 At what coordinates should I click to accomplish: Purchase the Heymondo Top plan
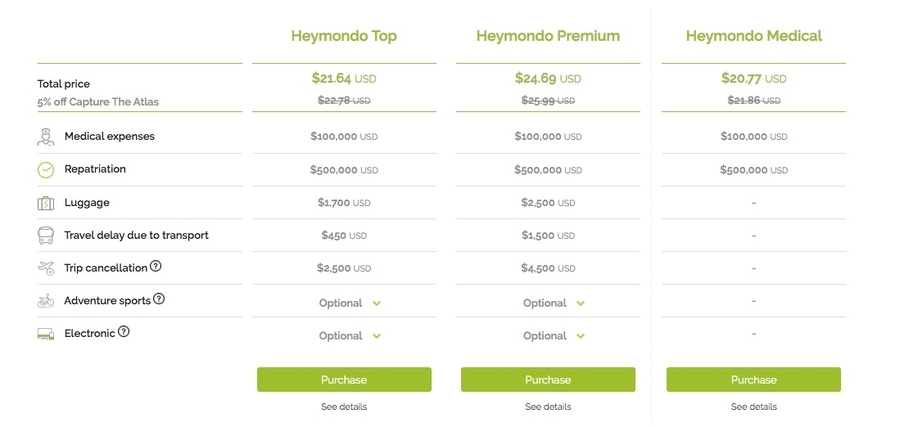(344, 380)
